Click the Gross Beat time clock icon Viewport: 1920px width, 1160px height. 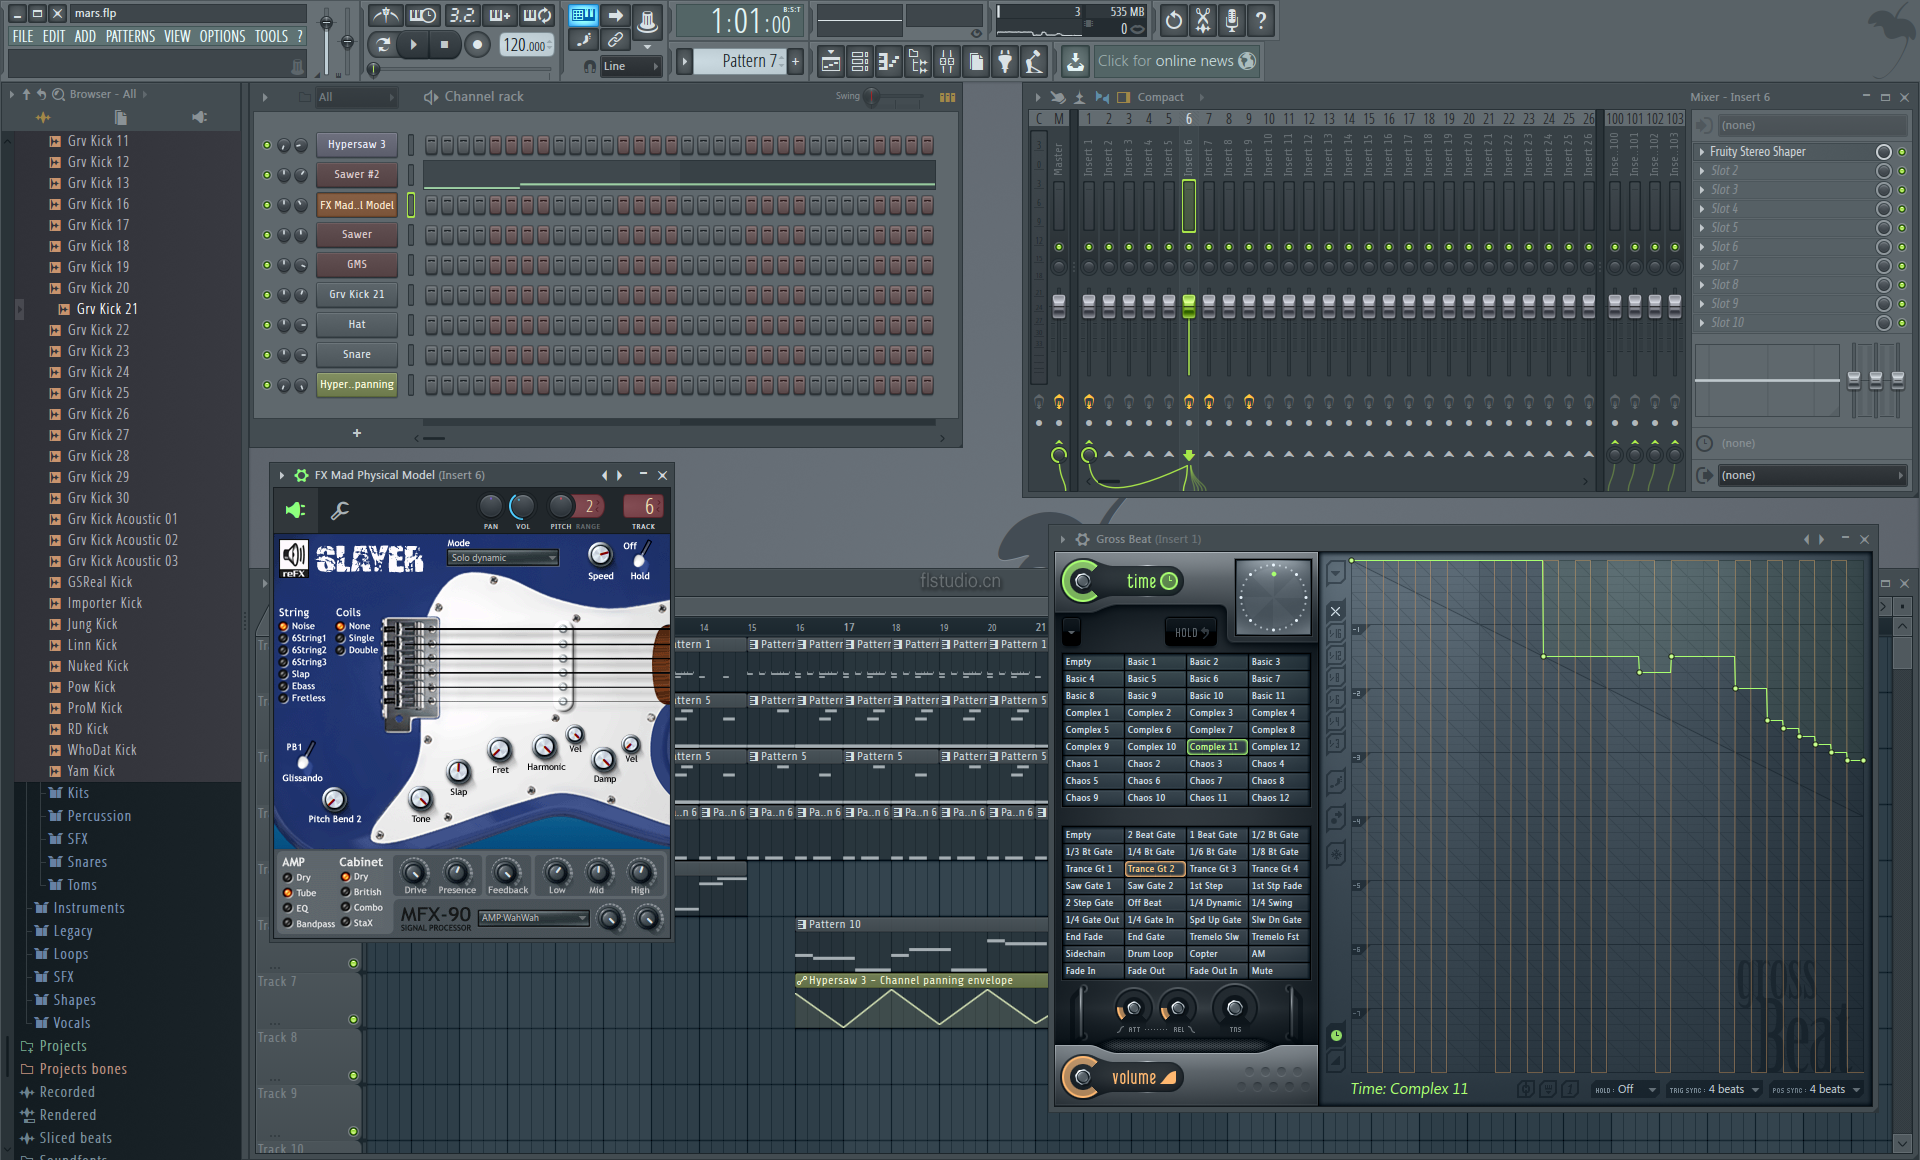click(x=1168, y=581)
